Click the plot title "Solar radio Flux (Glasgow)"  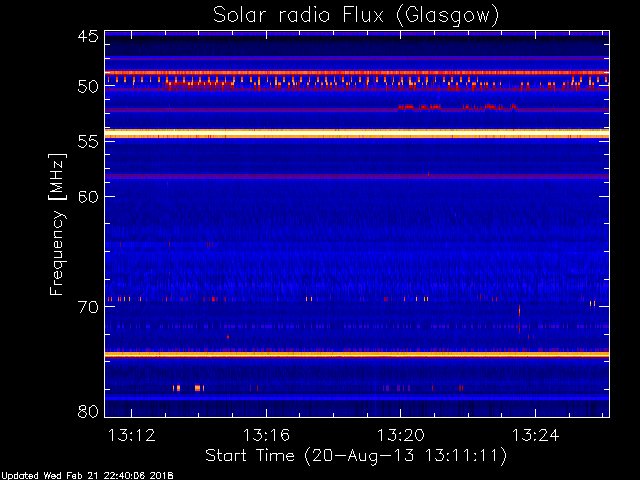356,16
